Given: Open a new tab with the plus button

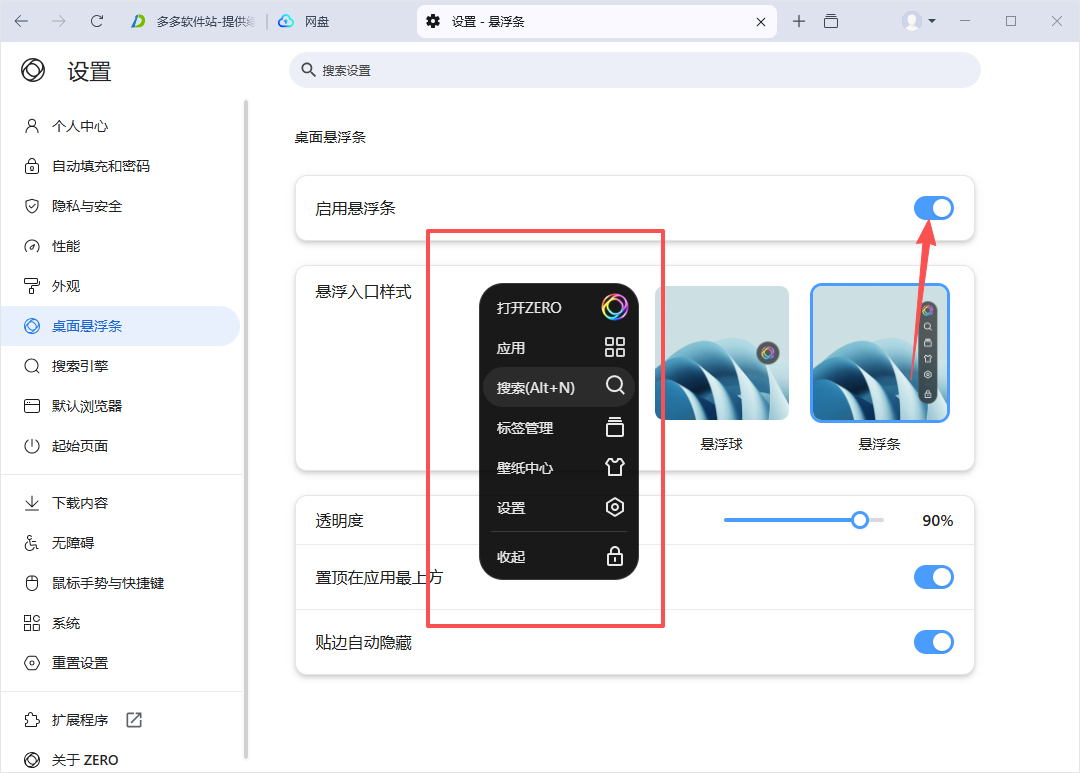Looking at the screenshot, I should coord(798,21).
